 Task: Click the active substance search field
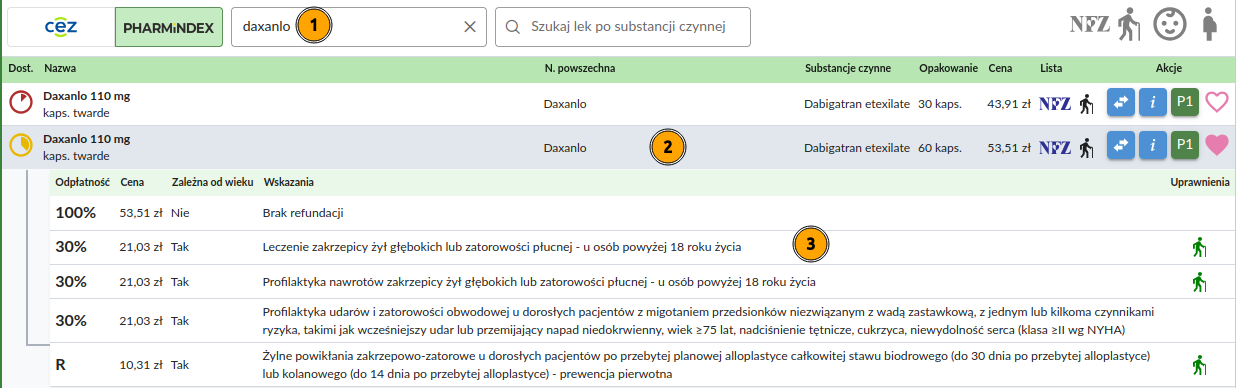pos(623,27)
